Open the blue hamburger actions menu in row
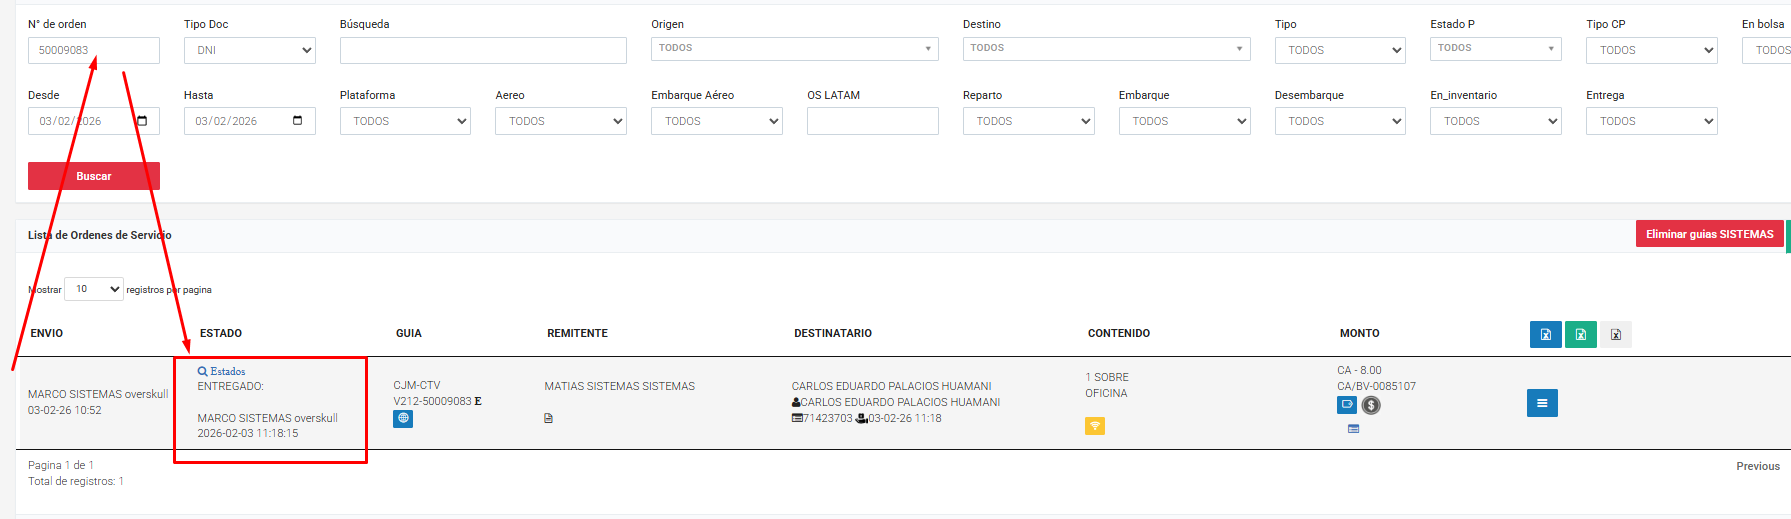 coord(1541,403)
